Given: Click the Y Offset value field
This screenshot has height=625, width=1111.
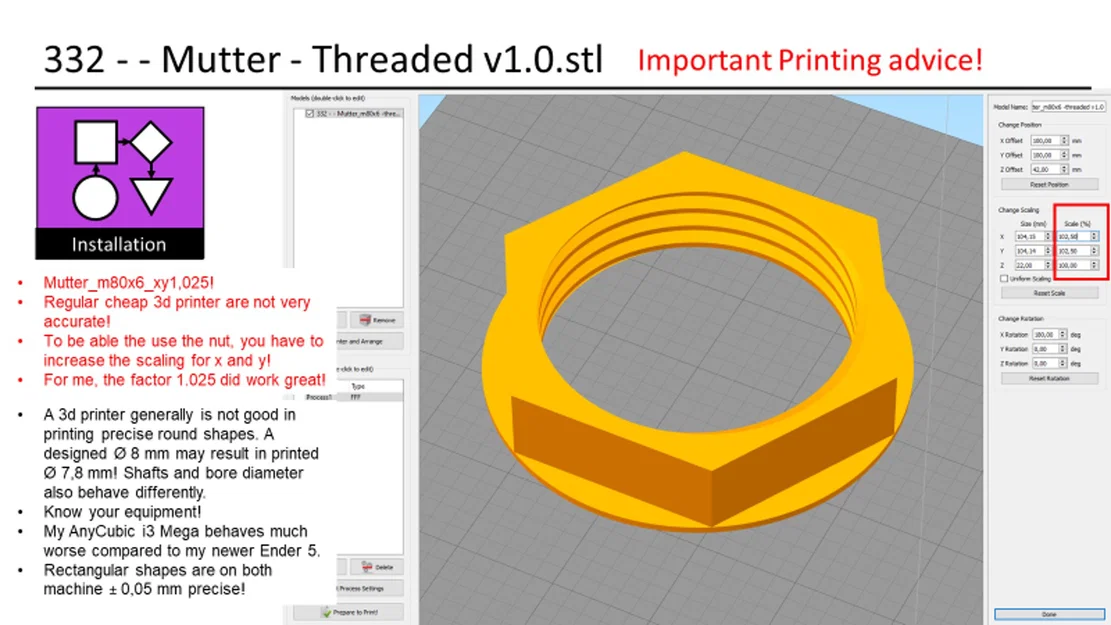Looking at the screenshot, I should click(1045, 155).
